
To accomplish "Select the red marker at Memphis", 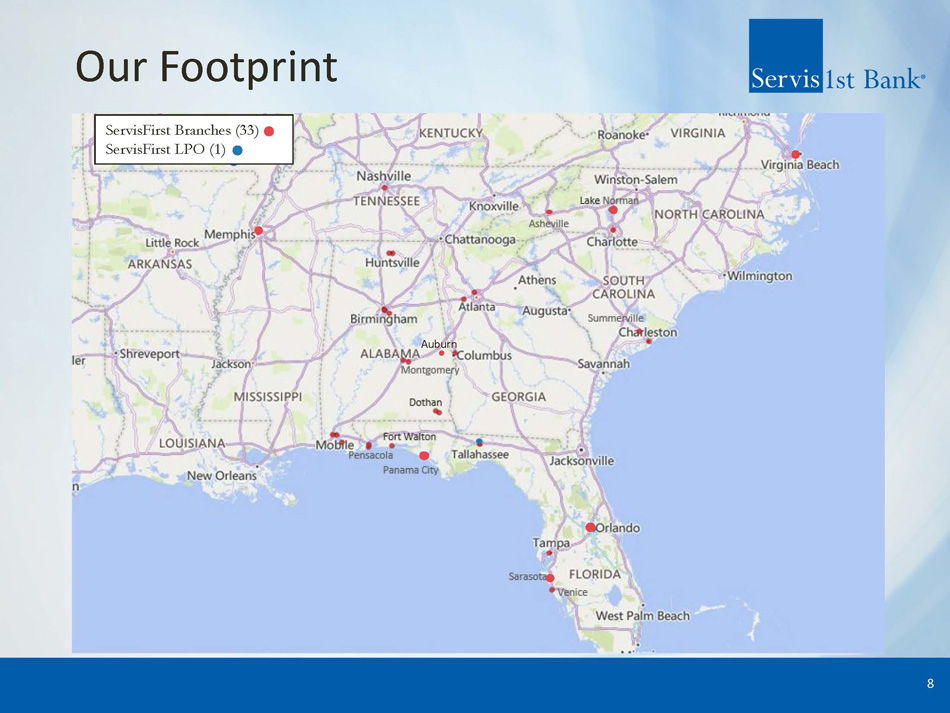I will (258, 231).
